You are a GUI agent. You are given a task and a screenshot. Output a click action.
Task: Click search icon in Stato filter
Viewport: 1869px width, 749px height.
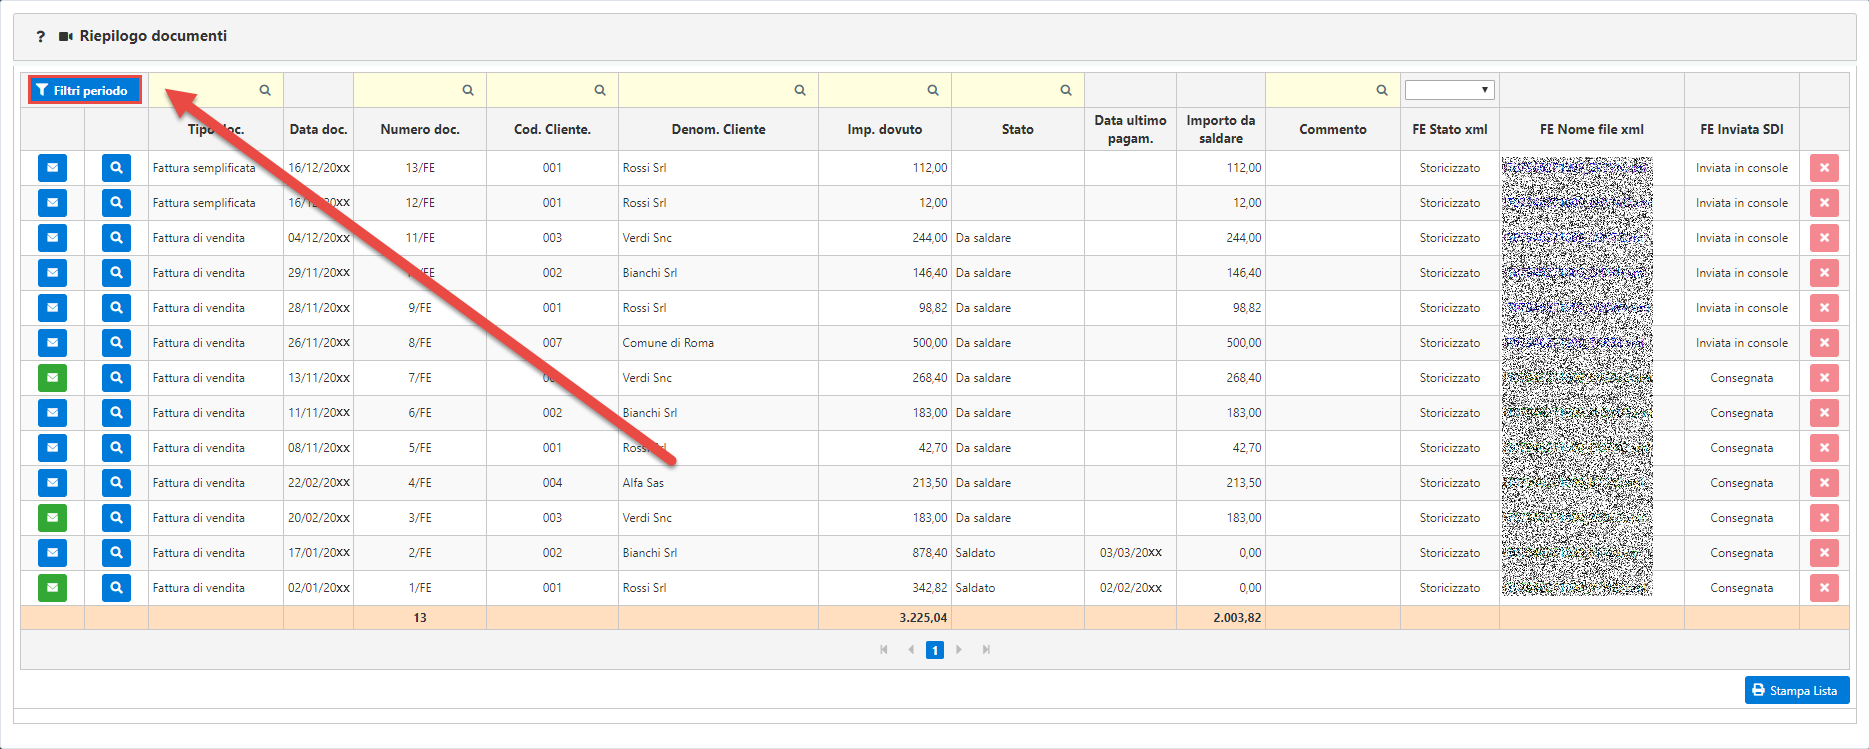[x=1066, y=90]
